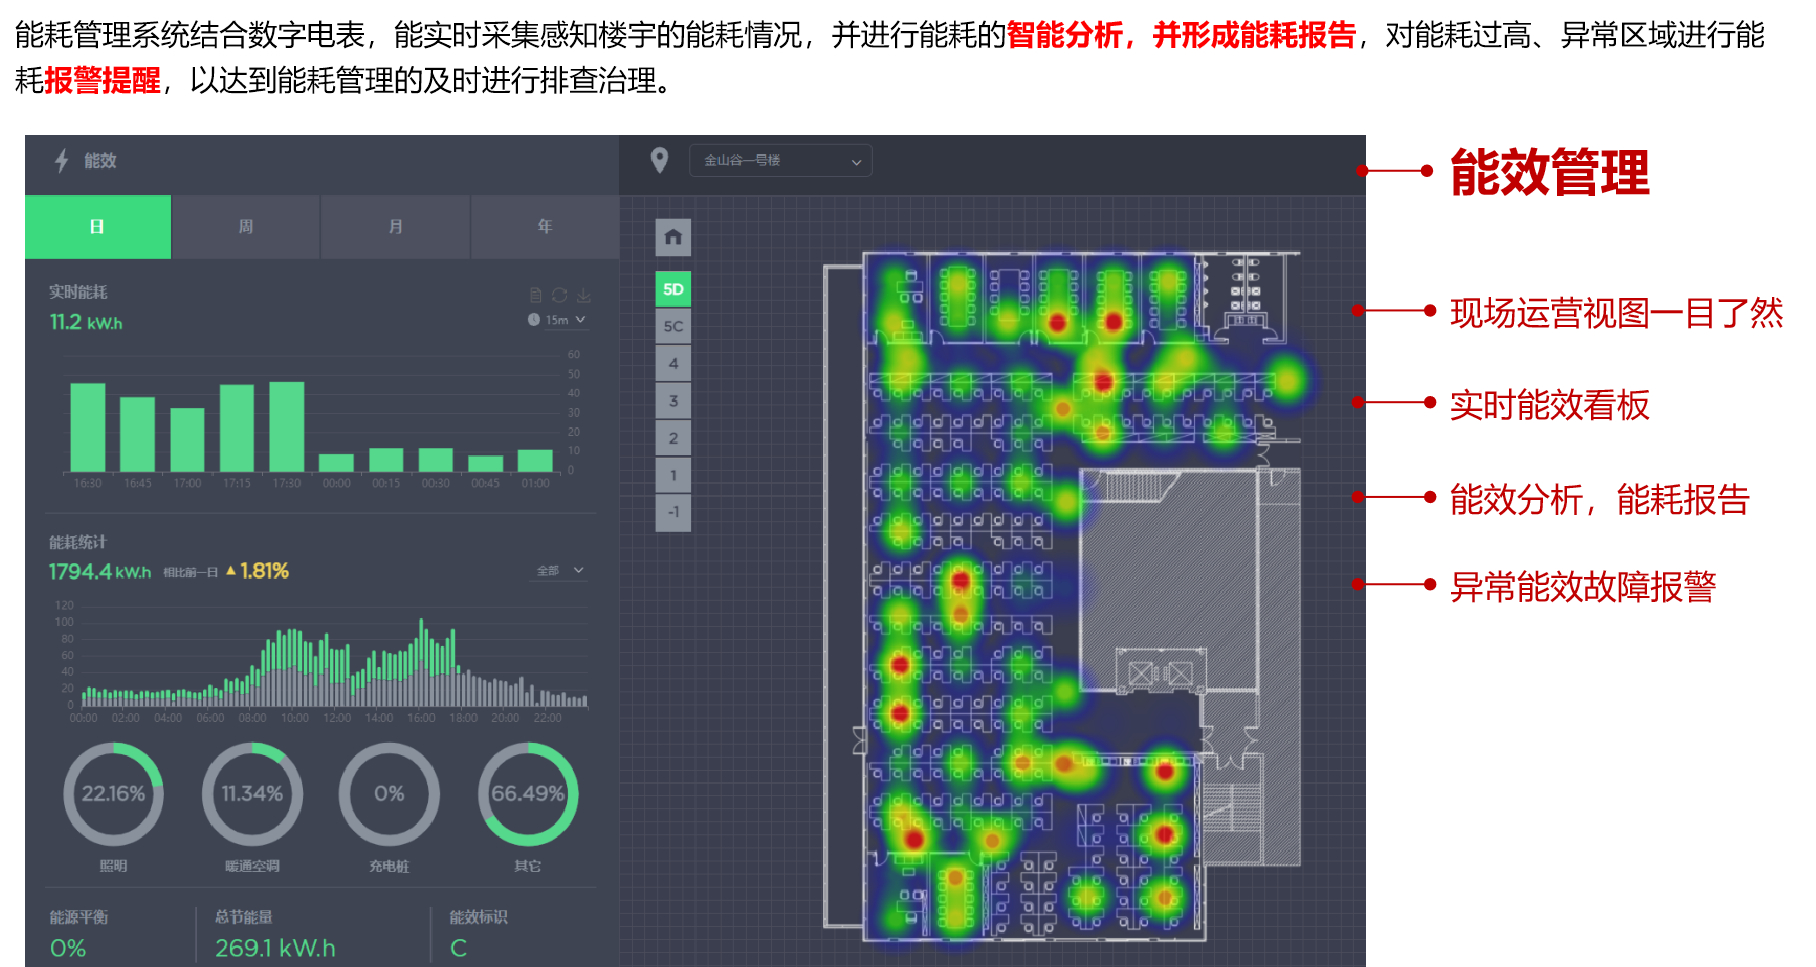Open the report document icon
Image resolution: width=1816 pixels, height=967 pixels.
(x=536, y=295)
